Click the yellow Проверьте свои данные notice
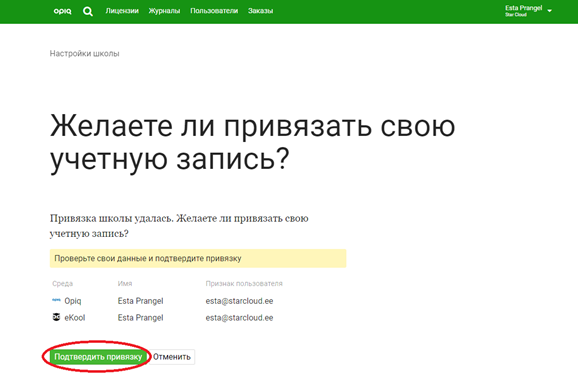The width and height of the screenshot is (578, 392). click(x=198, y=259)
